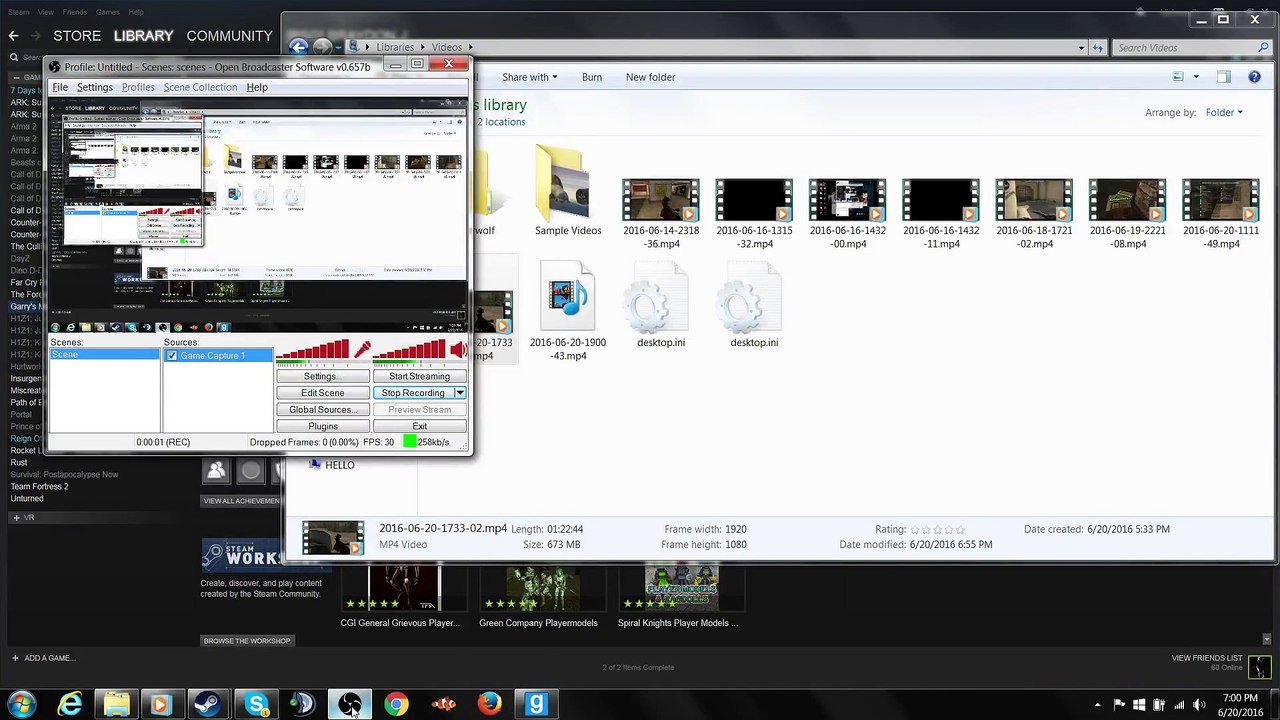Click the Explorer help icon

pyautogui.click(x=1254, y=77)
